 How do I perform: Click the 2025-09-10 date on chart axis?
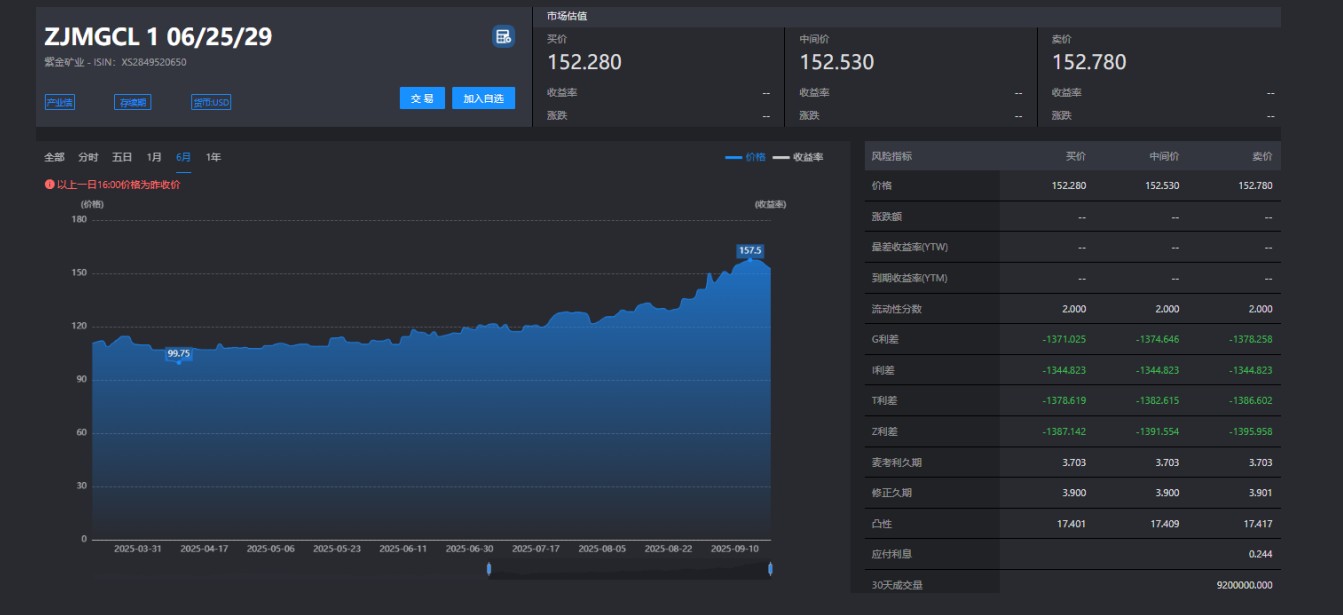tap(734, 548)
